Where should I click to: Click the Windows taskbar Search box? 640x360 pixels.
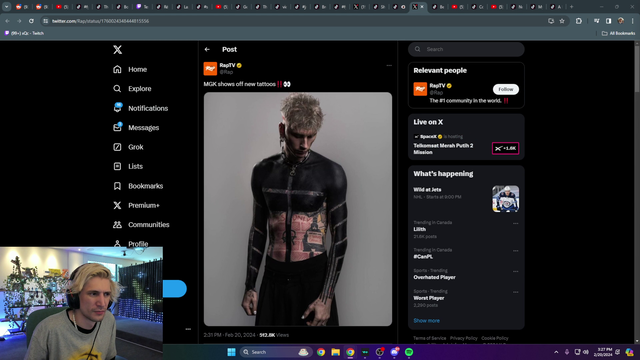276,352
